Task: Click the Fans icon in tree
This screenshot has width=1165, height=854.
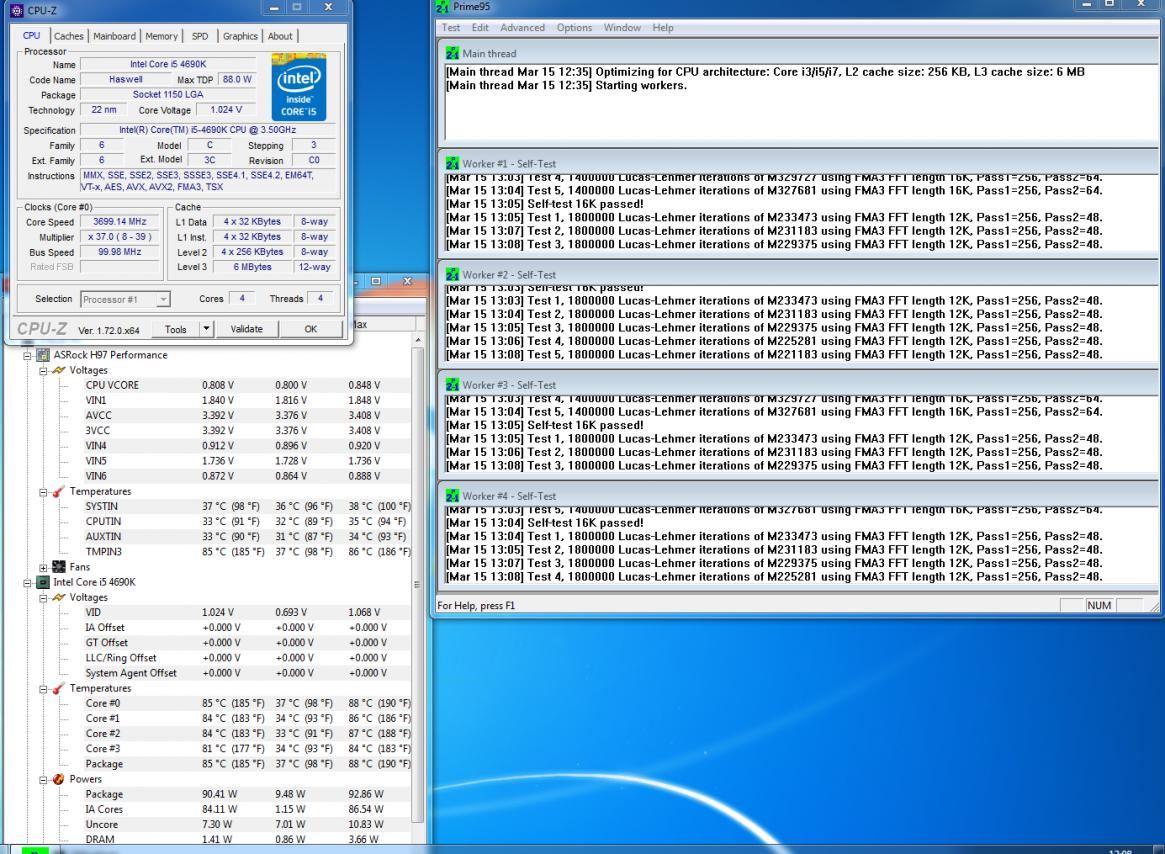Action: pyautogui.click(x=59, y=566)
